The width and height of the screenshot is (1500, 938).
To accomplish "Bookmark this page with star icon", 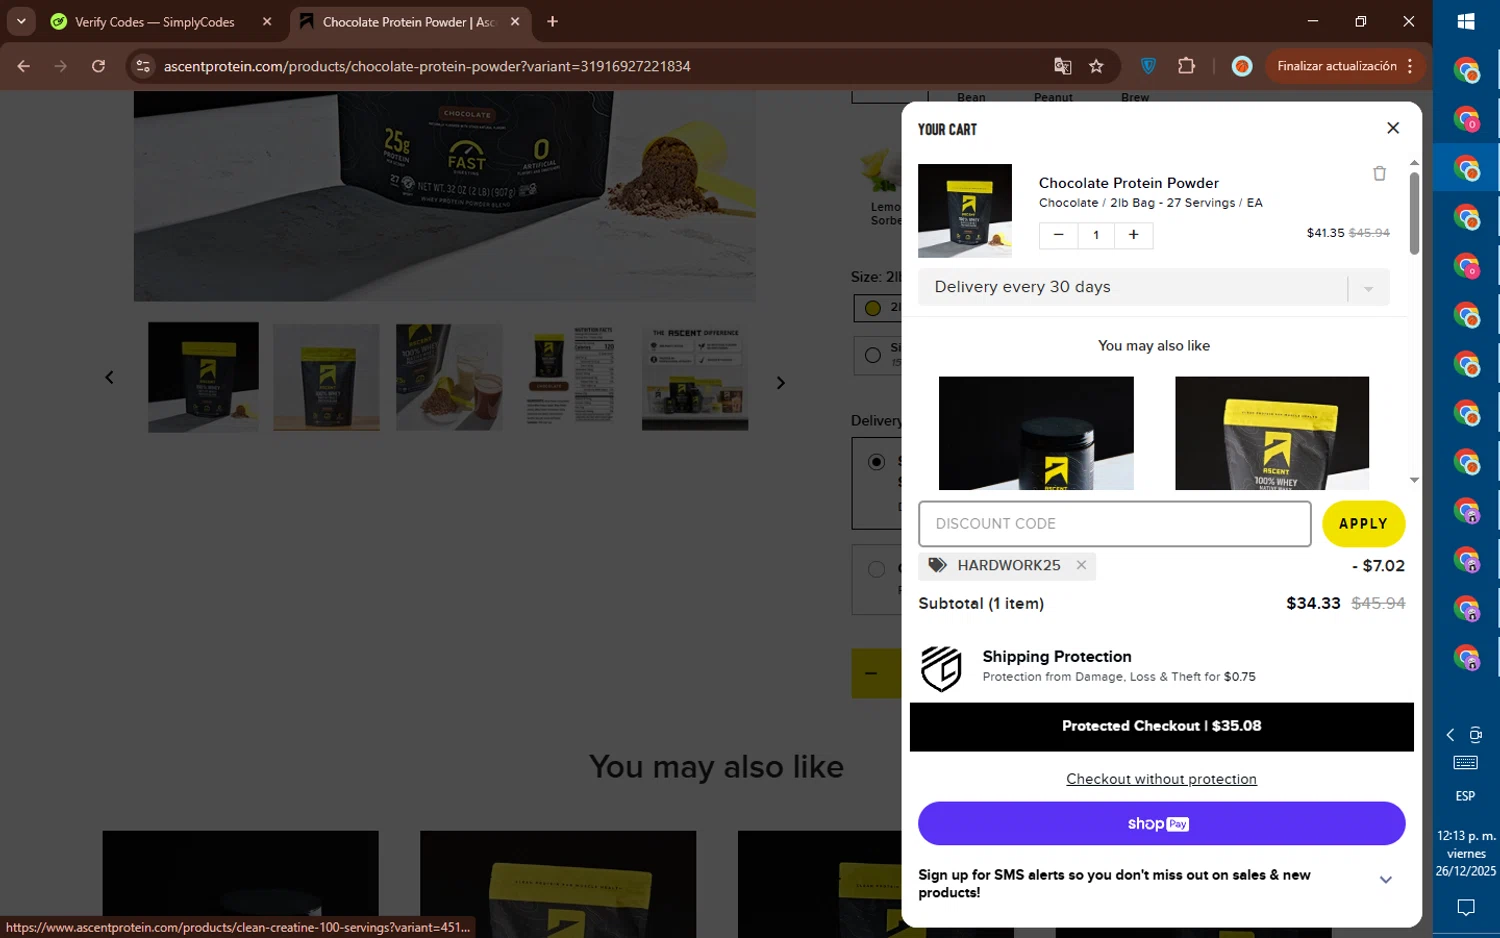I will (1096, 66).
